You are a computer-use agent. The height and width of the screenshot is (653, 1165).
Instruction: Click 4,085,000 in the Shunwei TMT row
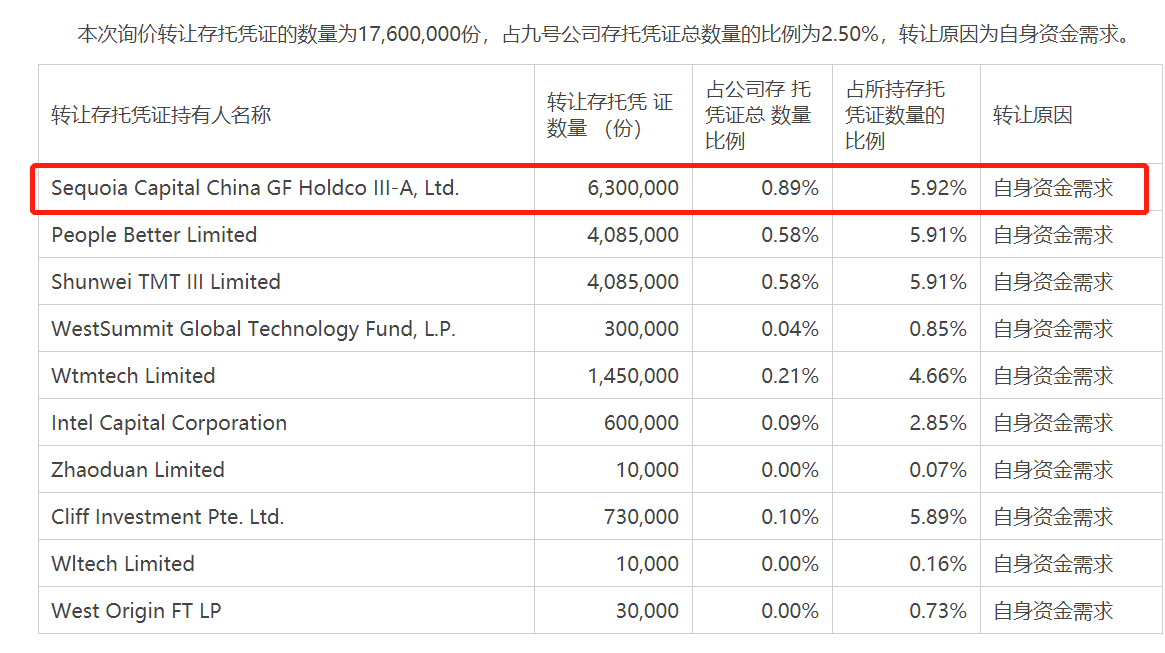click(x=633, y=282)
